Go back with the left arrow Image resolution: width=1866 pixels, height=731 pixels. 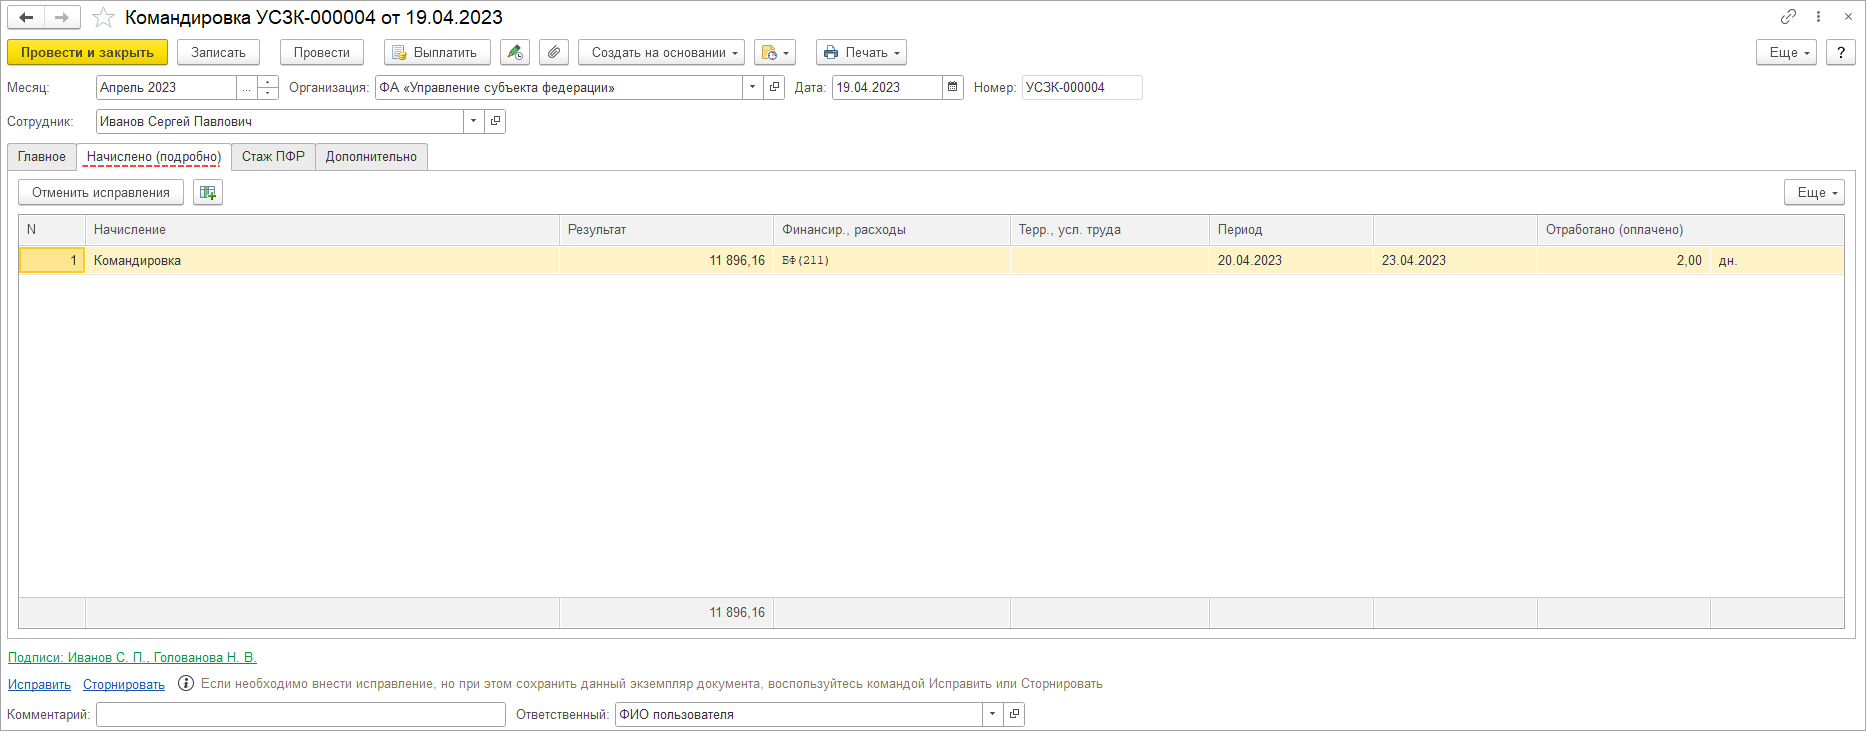26,17
